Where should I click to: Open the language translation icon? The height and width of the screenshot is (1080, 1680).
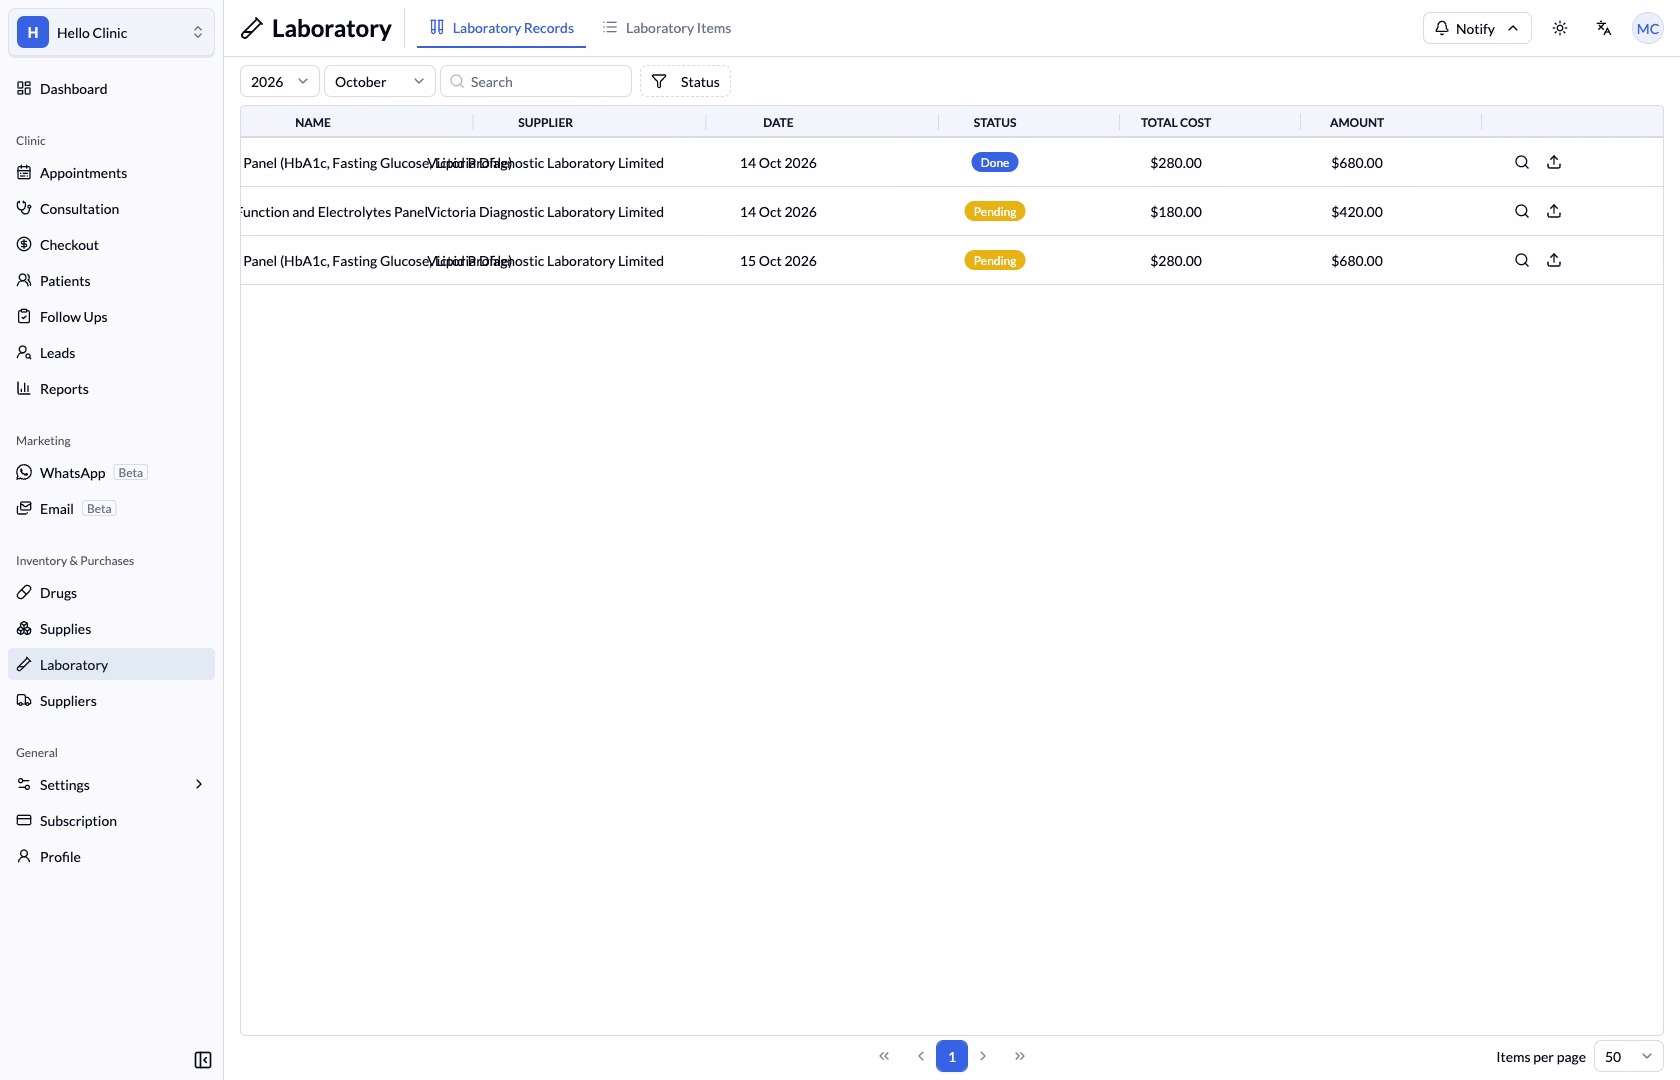tap(1604, 28)
